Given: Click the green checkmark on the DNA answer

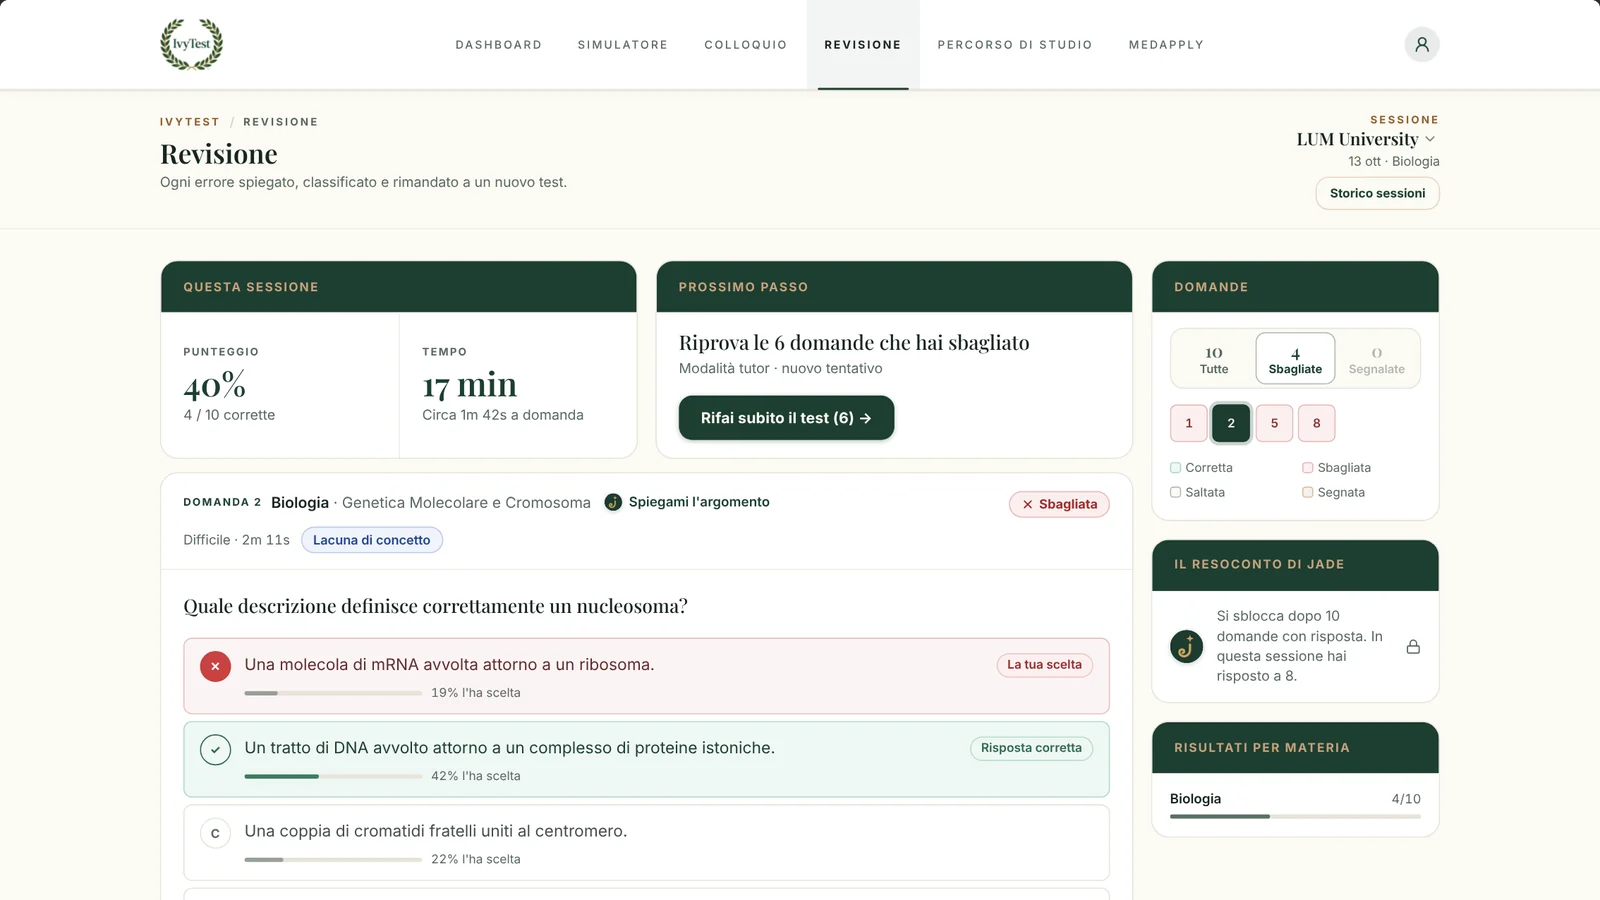Looking at the screenshot, I should [x=215, y=749].
